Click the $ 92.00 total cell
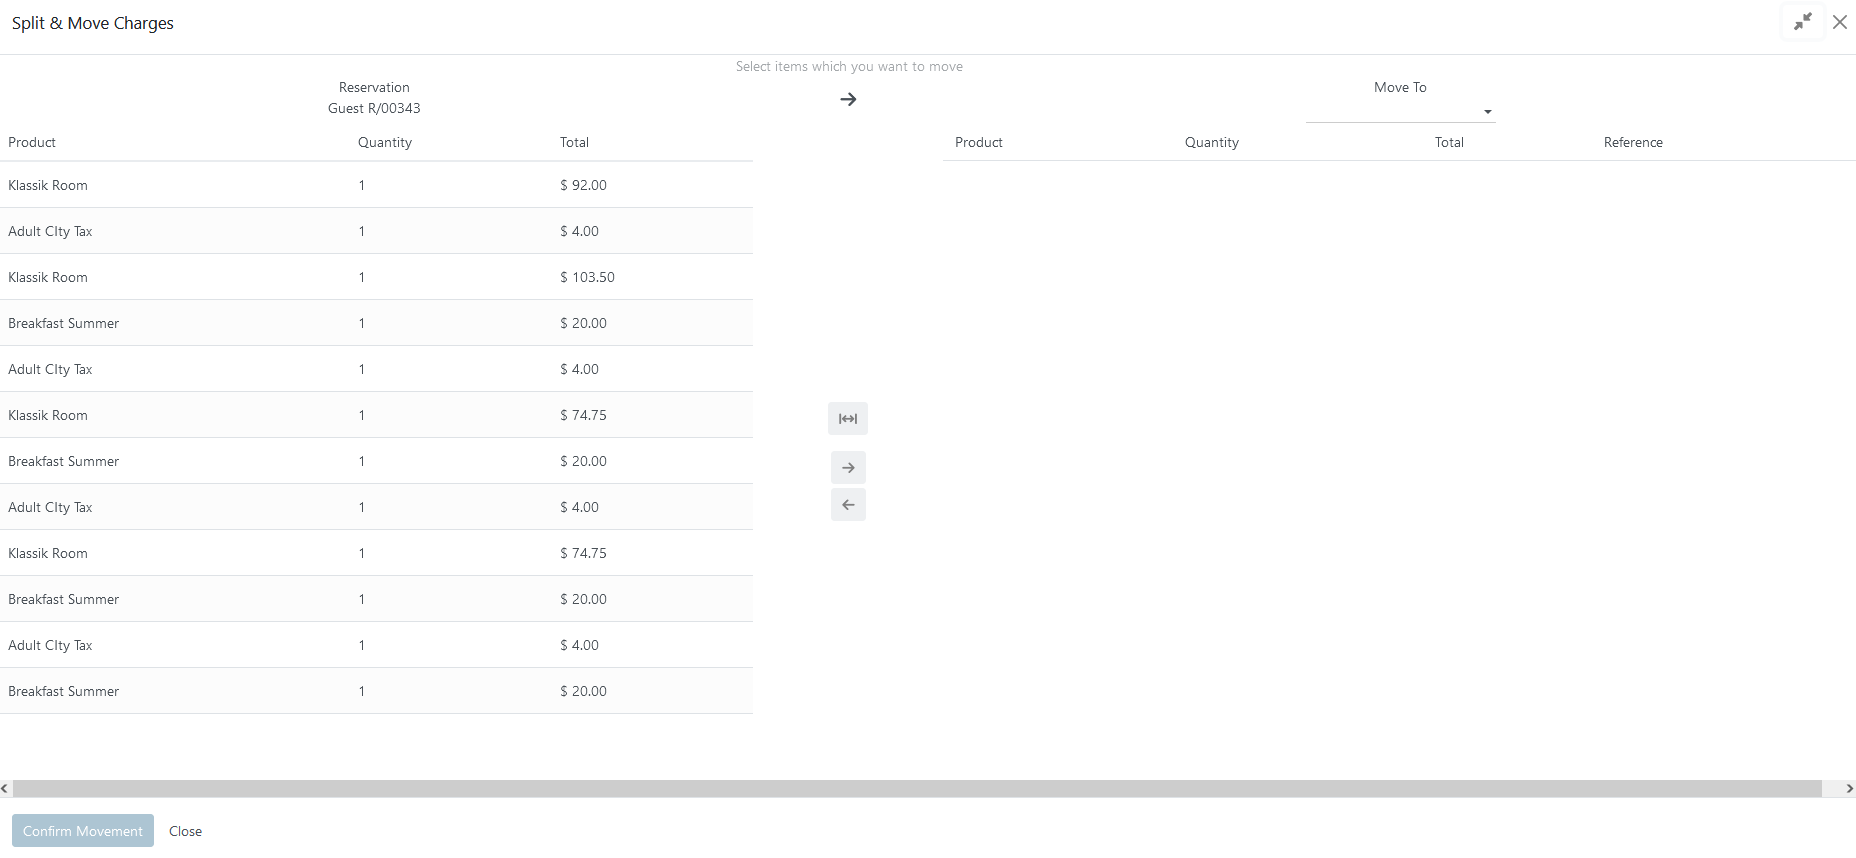The height and width of the screenshot is (858, 1856). coord(583,185)
